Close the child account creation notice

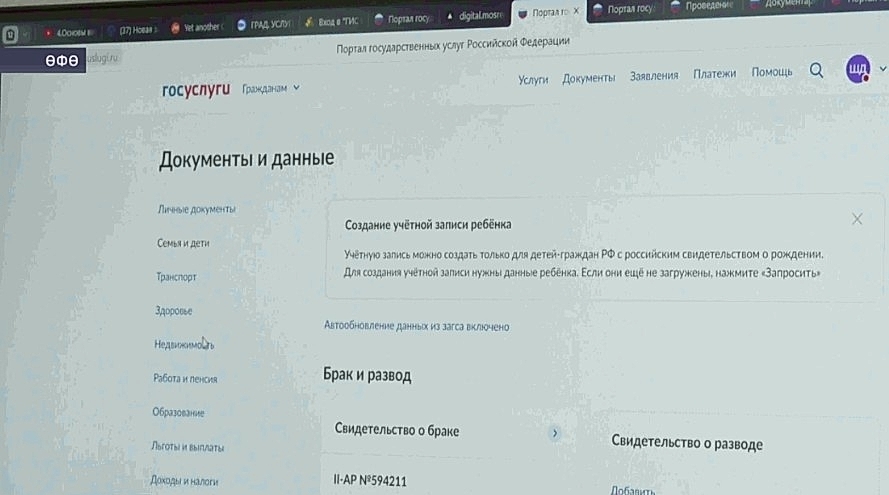857,219
